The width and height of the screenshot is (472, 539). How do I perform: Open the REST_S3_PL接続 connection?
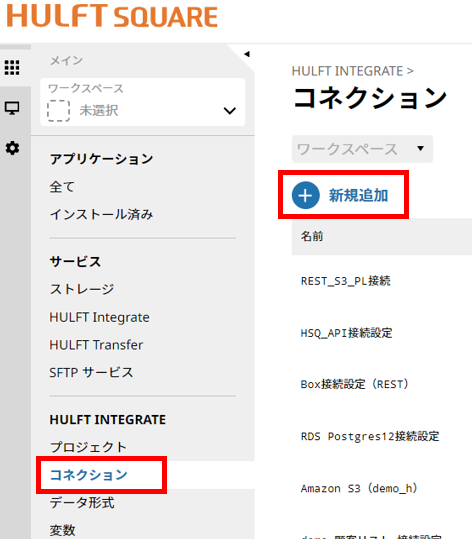(x=345, y=281)
